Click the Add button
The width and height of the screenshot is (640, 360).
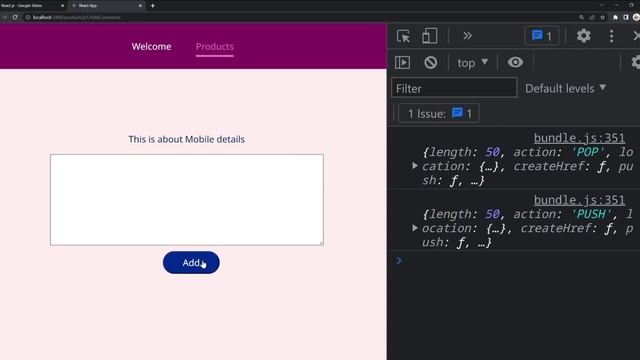coord(191,262)
